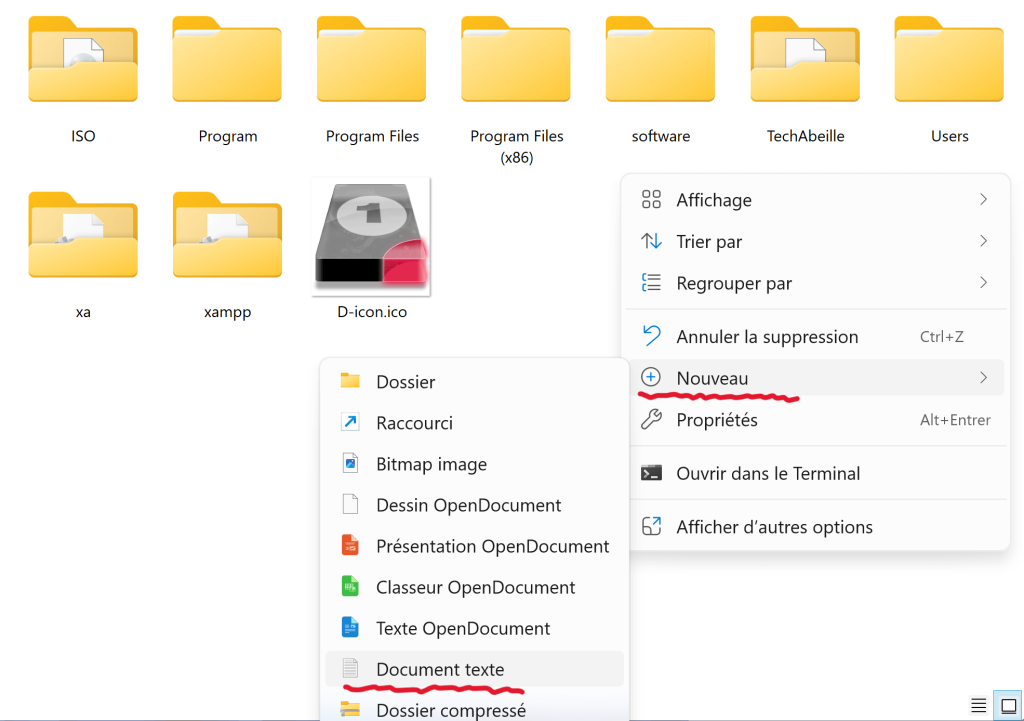Select the Users folder icon
Viewport: 1024px width, 721px height.
[949, 60]
